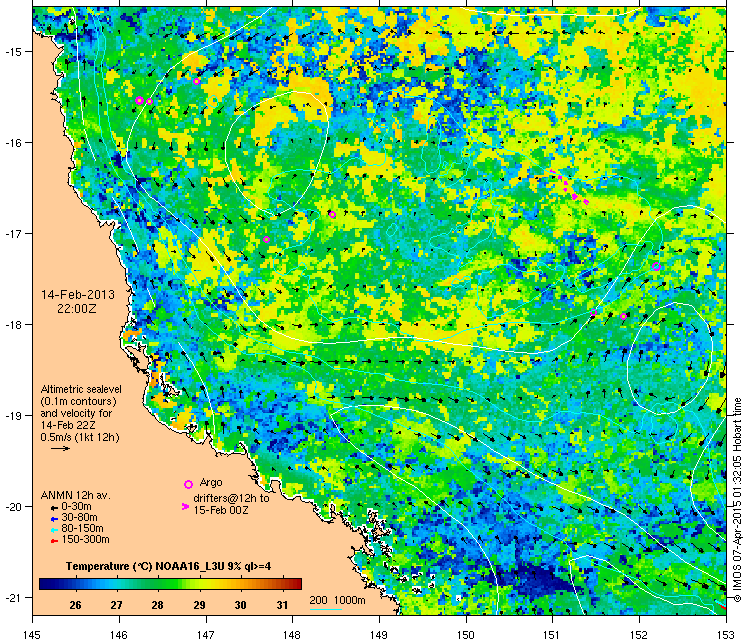Click the latitude axis label -15

tap(12, 51)
